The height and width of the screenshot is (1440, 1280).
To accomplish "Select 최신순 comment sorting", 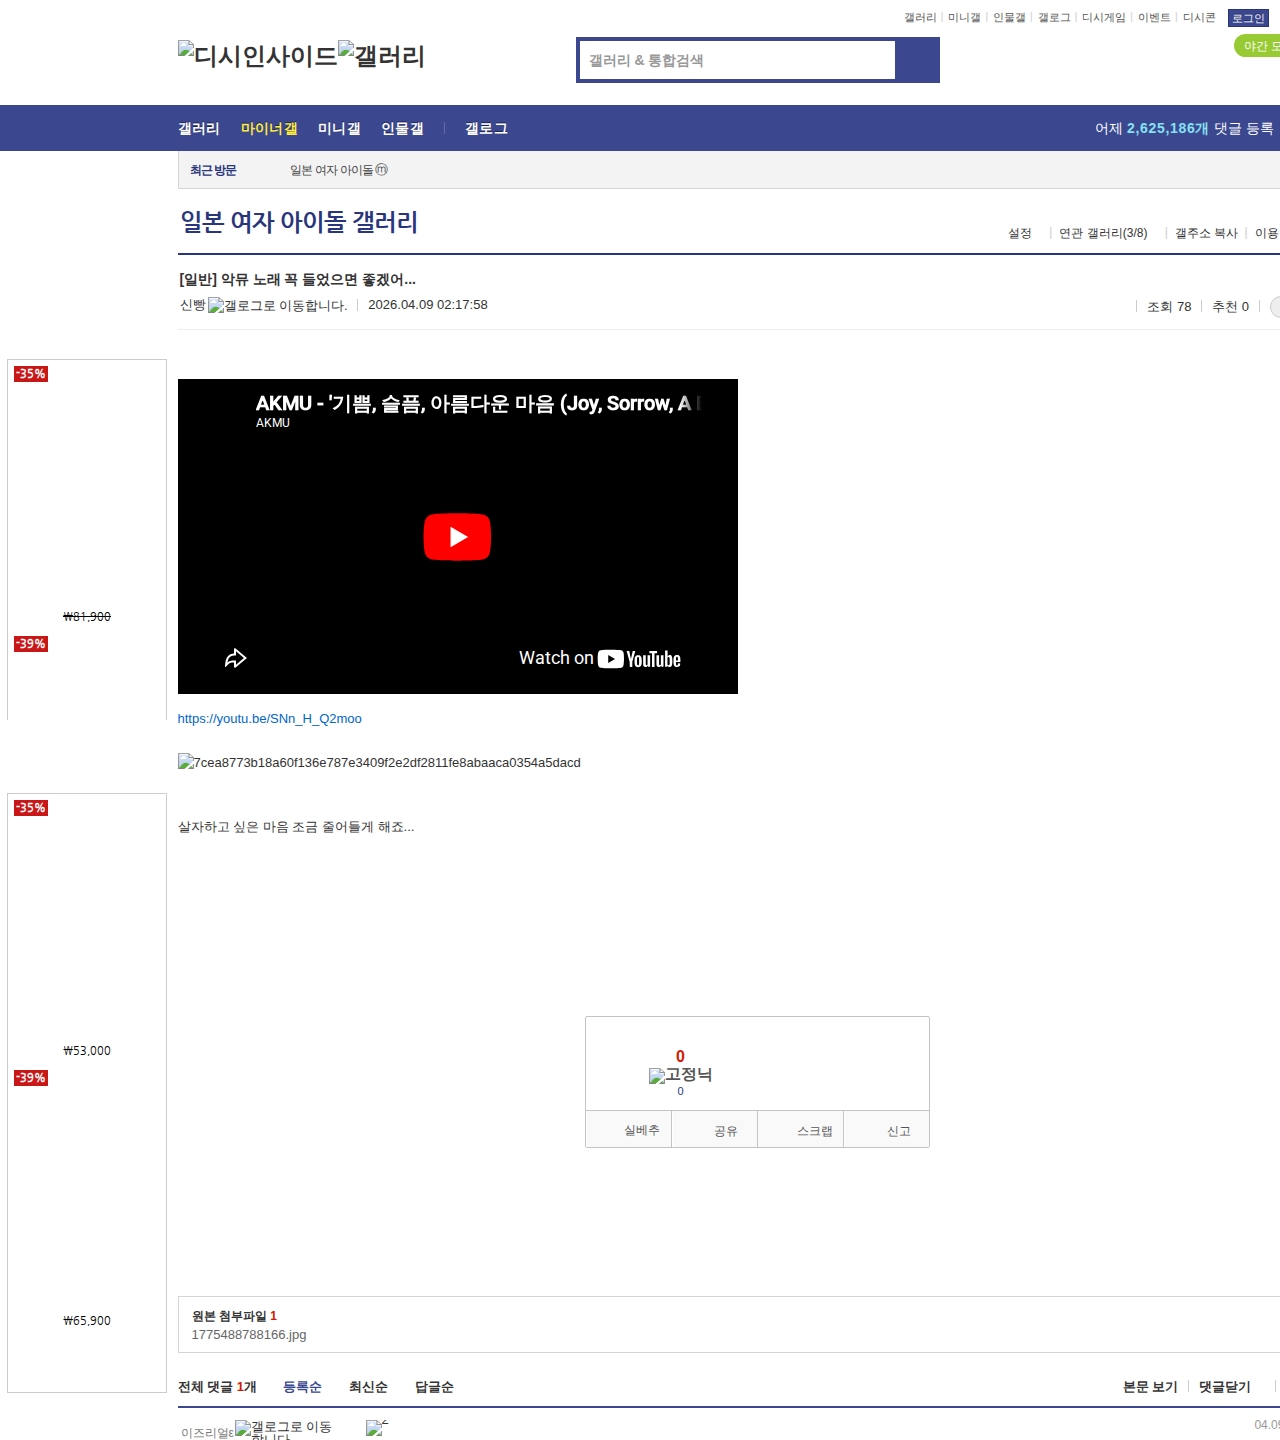I will 368,1387.
